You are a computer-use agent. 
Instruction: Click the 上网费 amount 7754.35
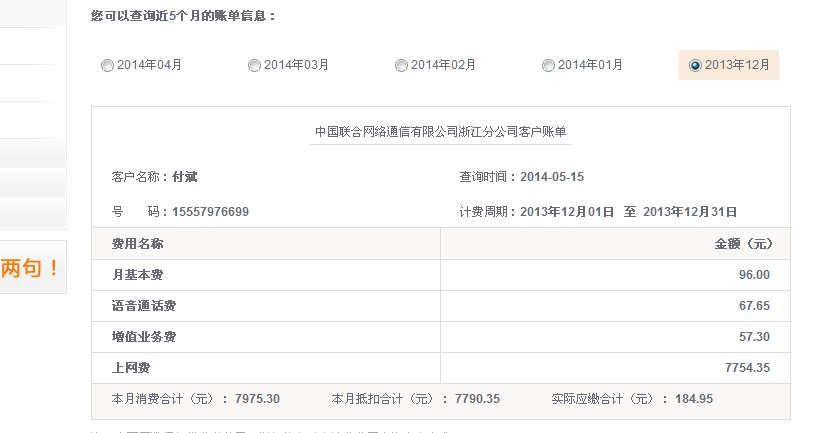tap(747, 368)
